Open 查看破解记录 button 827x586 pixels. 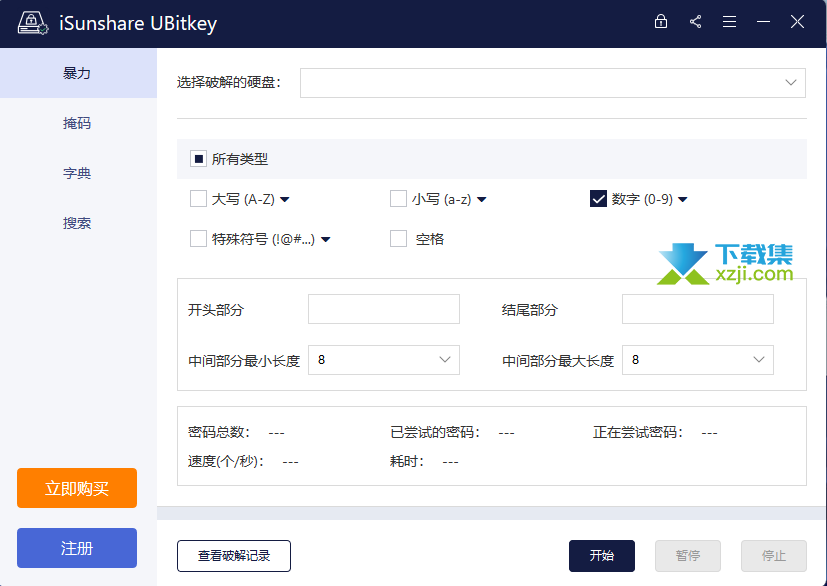(x=234, y=556)
